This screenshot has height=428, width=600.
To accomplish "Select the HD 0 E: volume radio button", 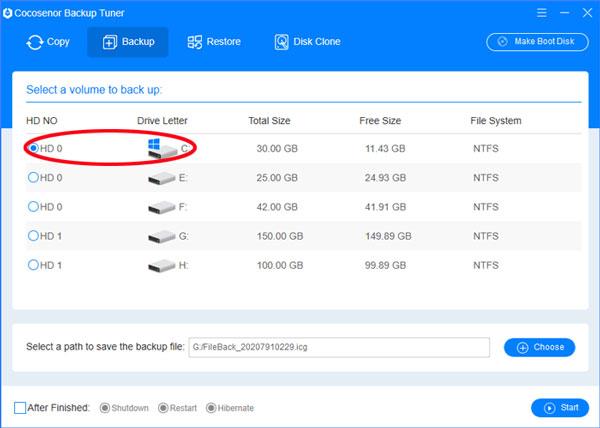I will pyautogui.click(x=33, y=177).
